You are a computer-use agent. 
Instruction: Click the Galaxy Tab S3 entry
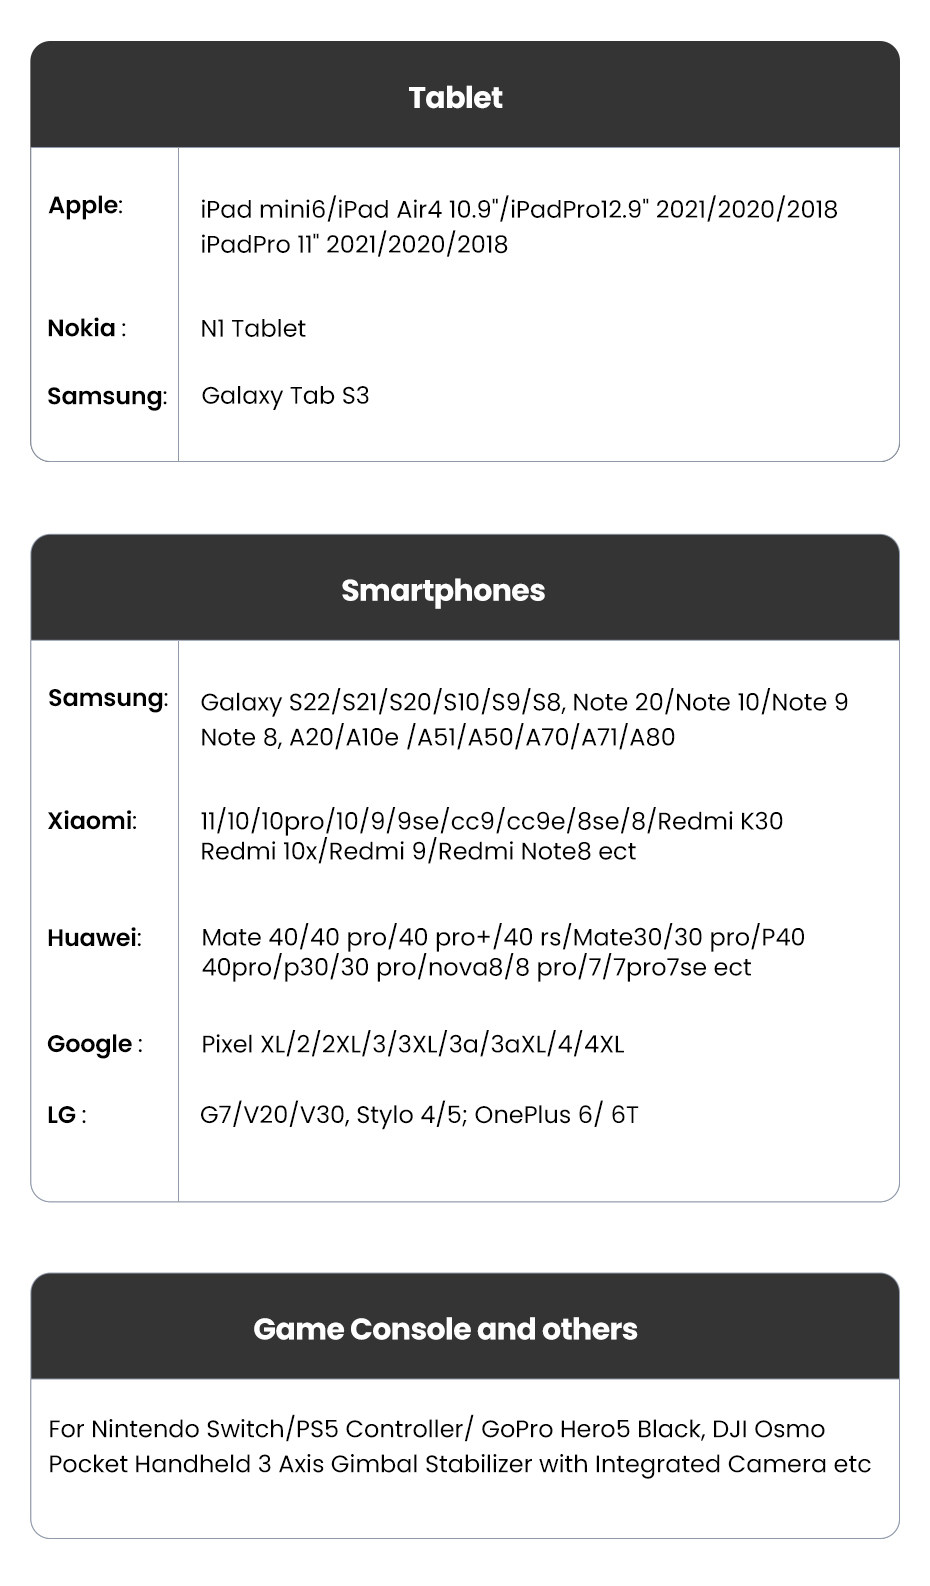pyautogui.click(x=285, y=396)
